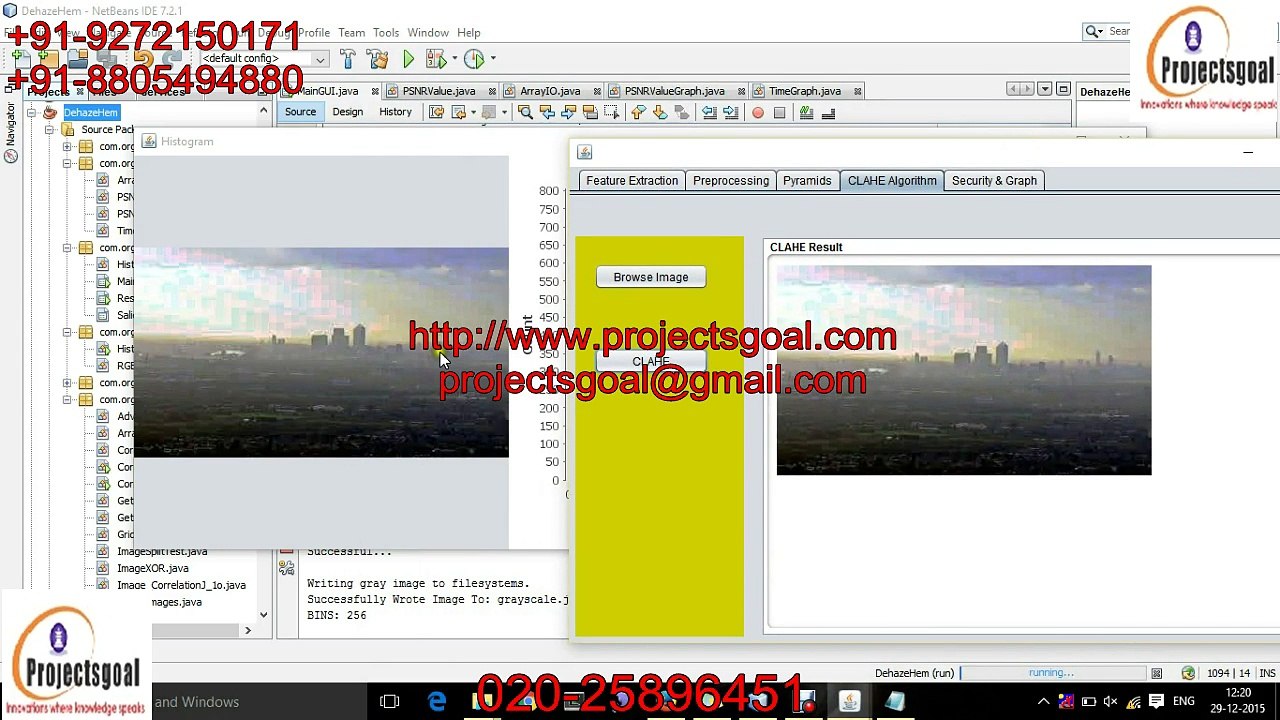Open the Tools menu
The height and width of the screenshot is (720, 1280).
click(386, 33)
